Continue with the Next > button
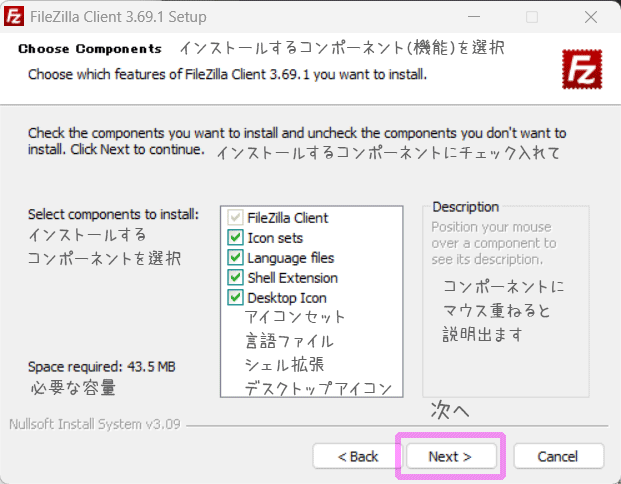The height and width of the screenshot is (484, 621). click(x=451, y=456)
